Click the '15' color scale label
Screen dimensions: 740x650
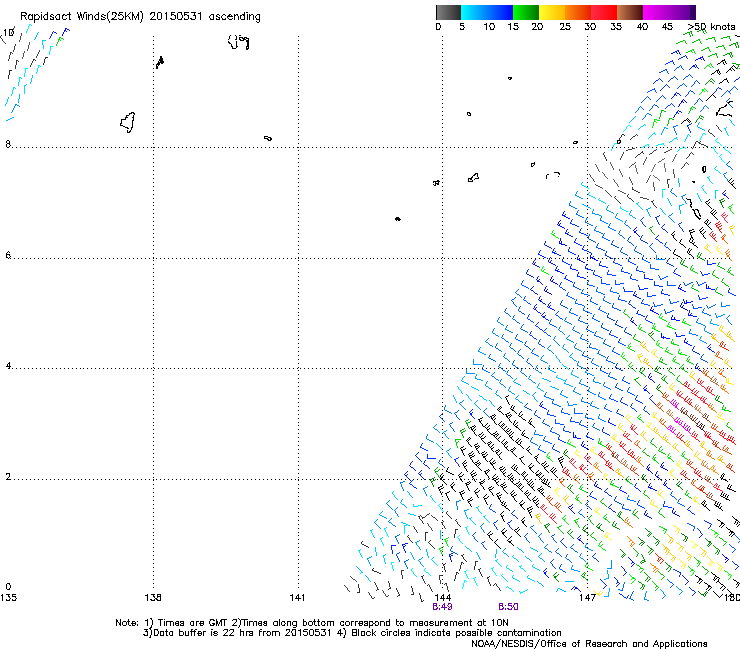click(513, 27)
